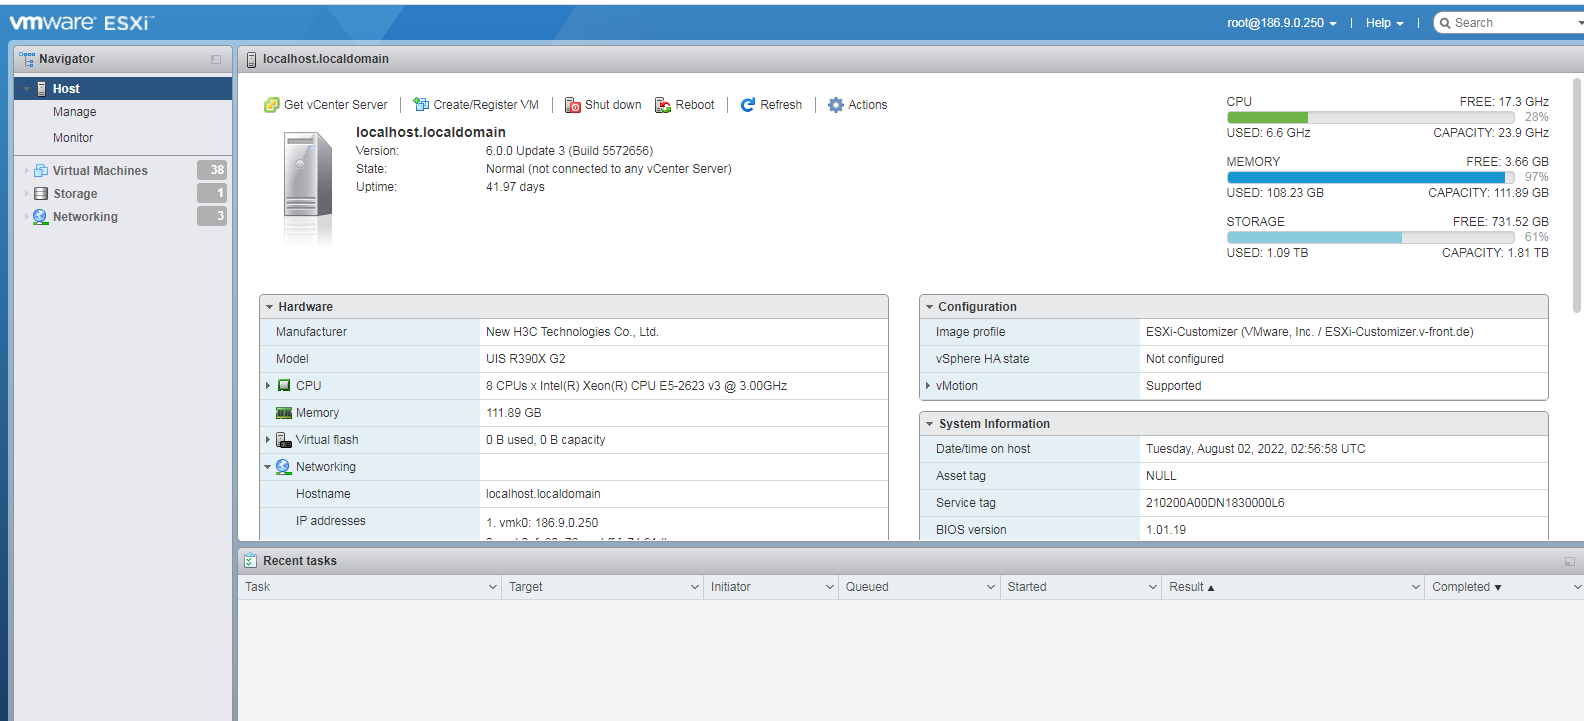Open the Initiator column dropdown
Viewport: 1584px width, 721px height.
click(x=830, y=587)
